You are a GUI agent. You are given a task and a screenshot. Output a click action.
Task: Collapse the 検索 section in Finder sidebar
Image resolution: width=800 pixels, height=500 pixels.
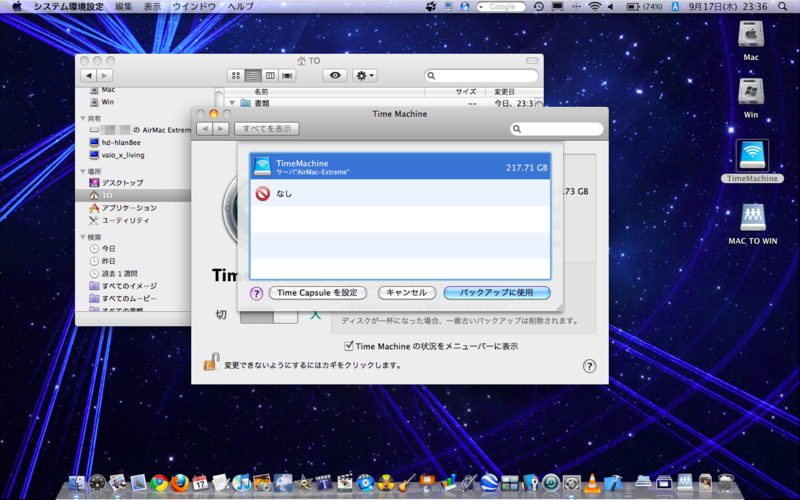[83, 237]
